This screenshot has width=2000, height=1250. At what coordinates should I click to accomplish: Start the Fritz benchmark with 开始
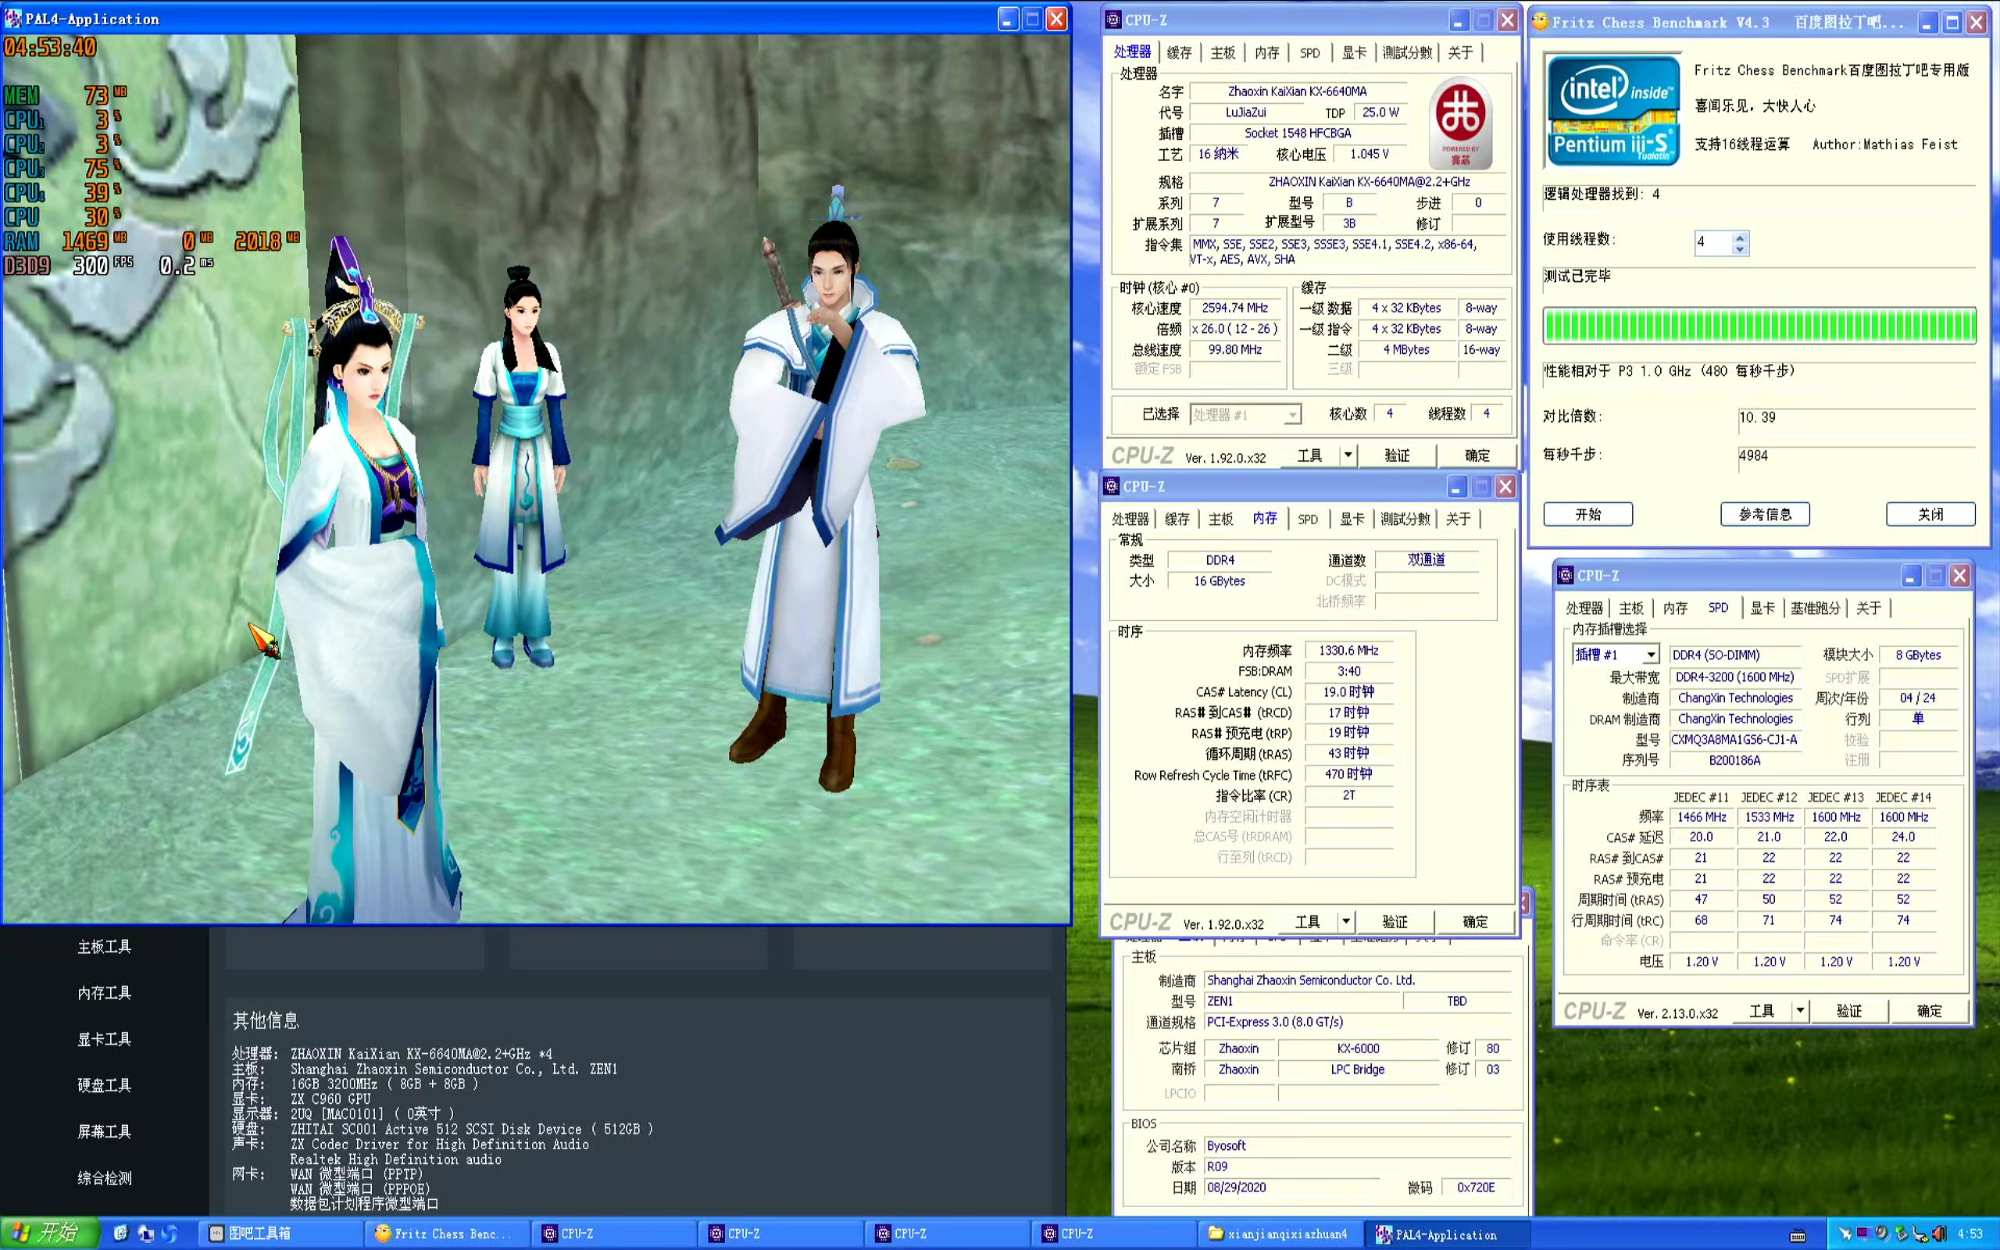coord(1588,514)
